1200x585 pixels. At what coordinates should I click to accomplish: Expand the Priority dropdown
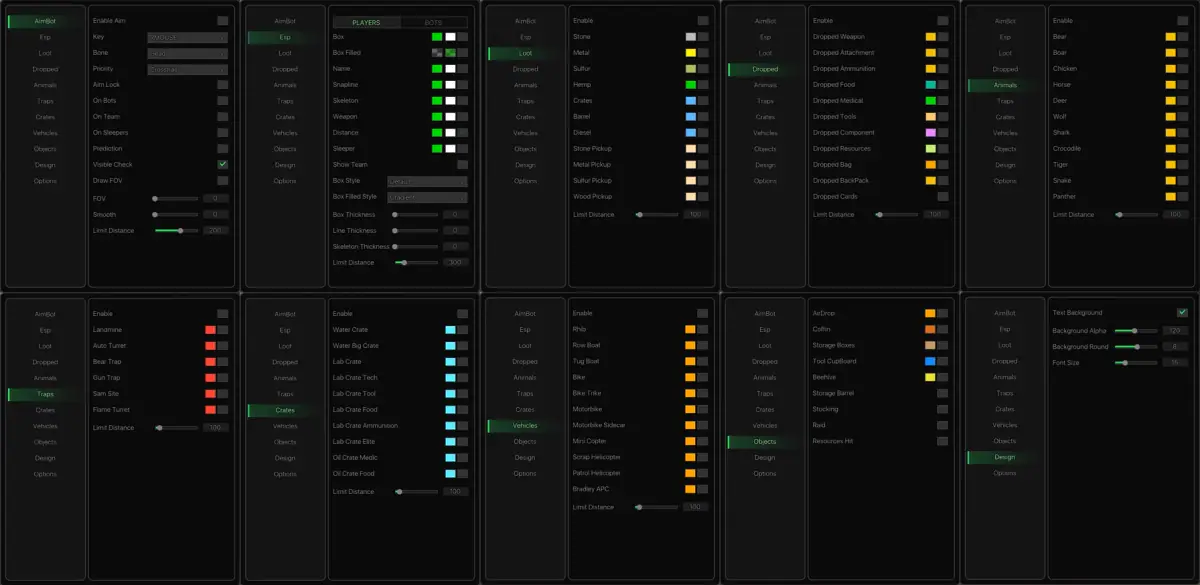[x=188, y=69]
